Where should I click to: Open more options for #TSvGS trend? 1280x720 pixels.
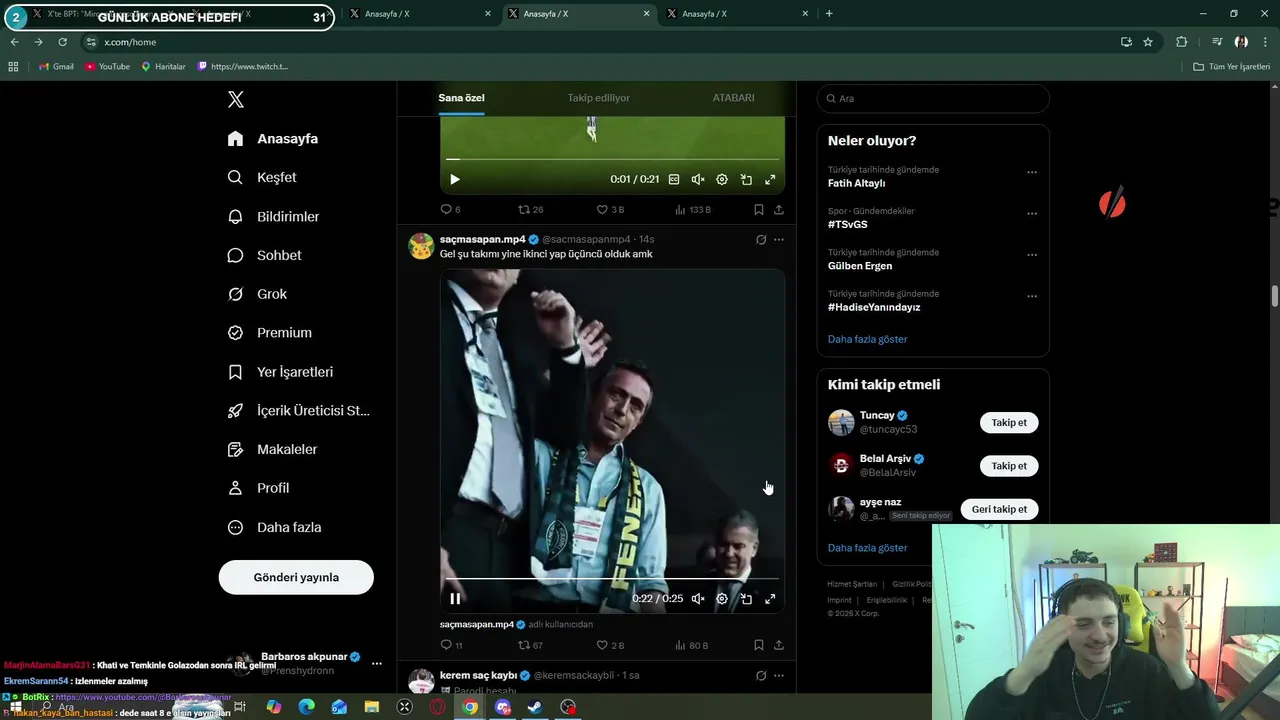[x=1032, y=213]
